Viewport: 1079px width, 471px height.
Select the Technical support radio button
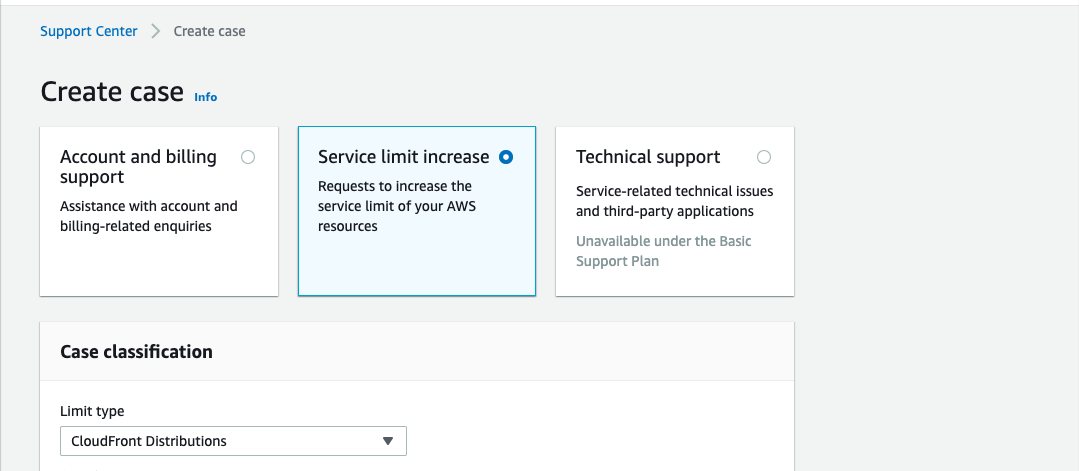pos(764,157)
